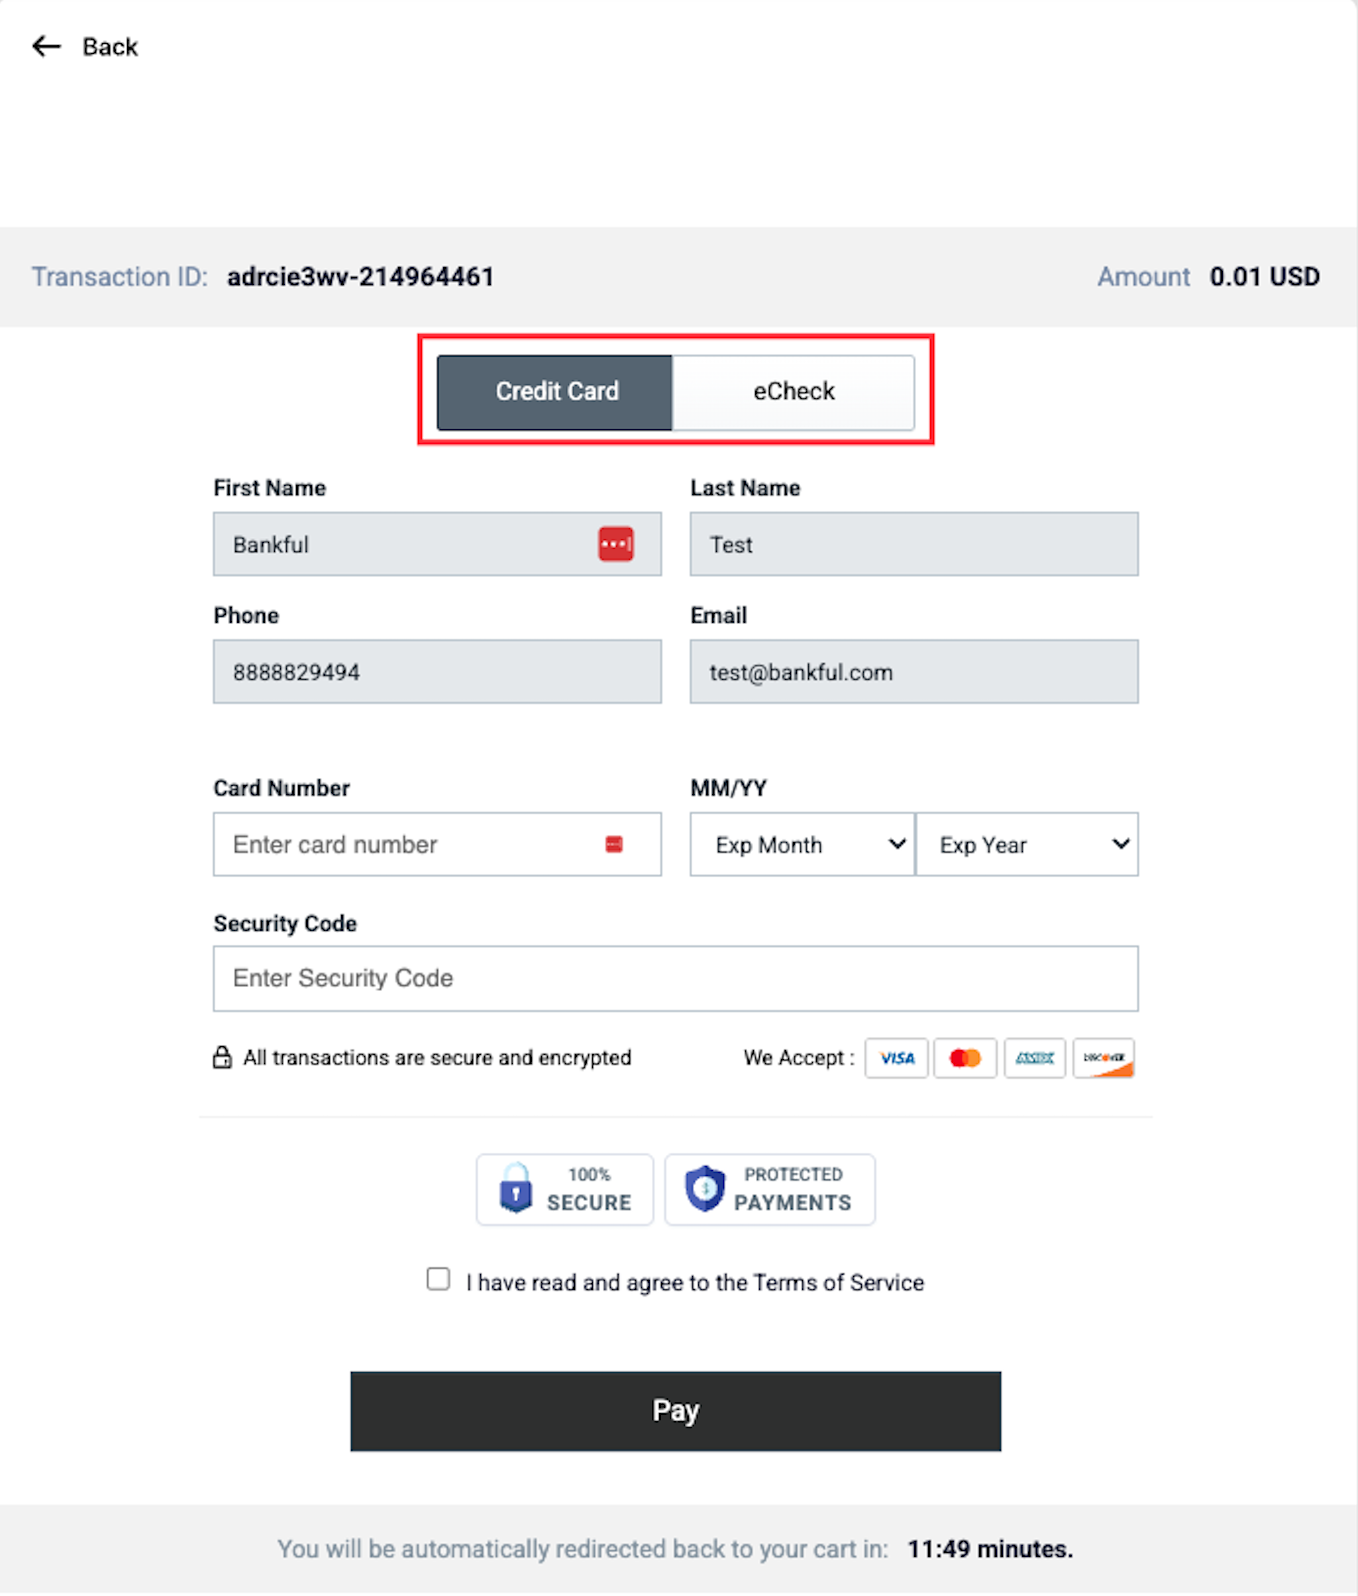Check the Terms of Service agreement box
The image size is (1358, 1596).
(438, 1279)
